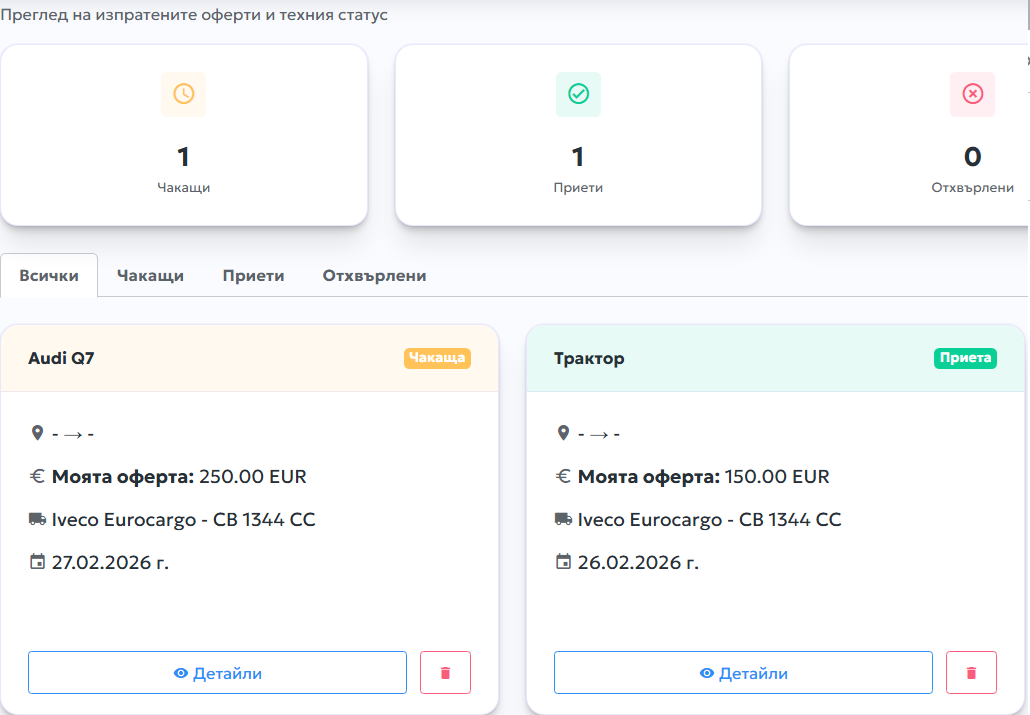Image resolution: width=1030 pixels, height=715 pixels.
Task: Click the calendar icon beside 26.02.2026
Action: pos(563,562)
